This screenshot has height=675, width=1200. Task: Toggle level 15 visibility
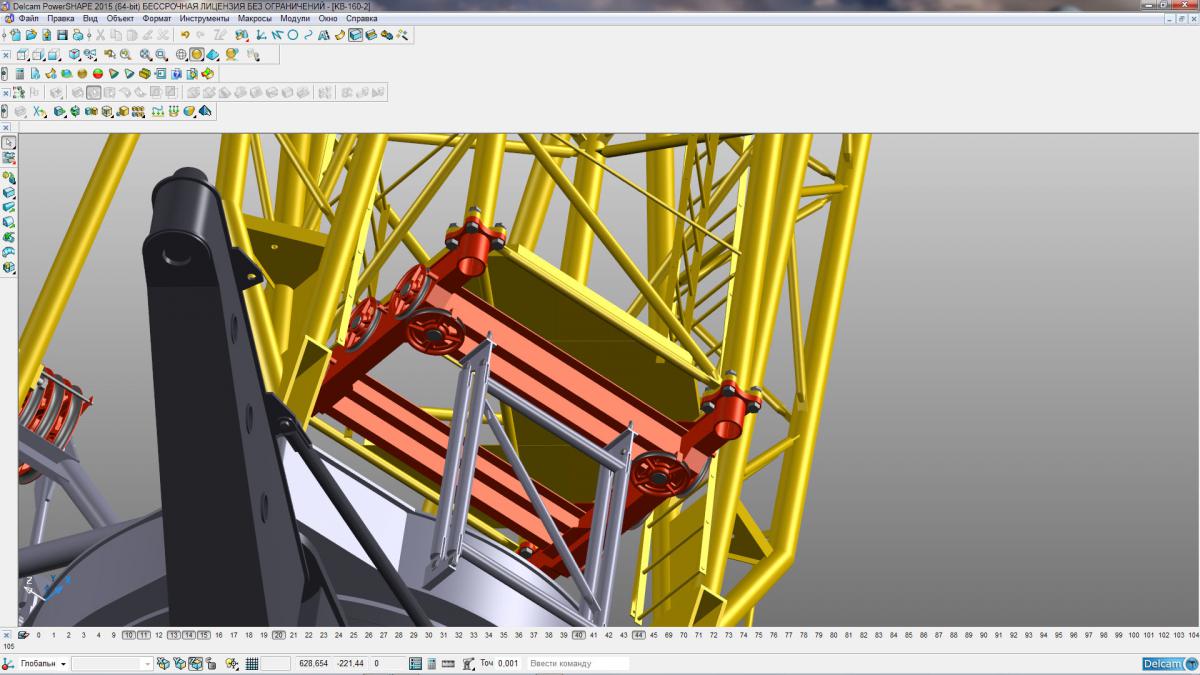(204, 635)
